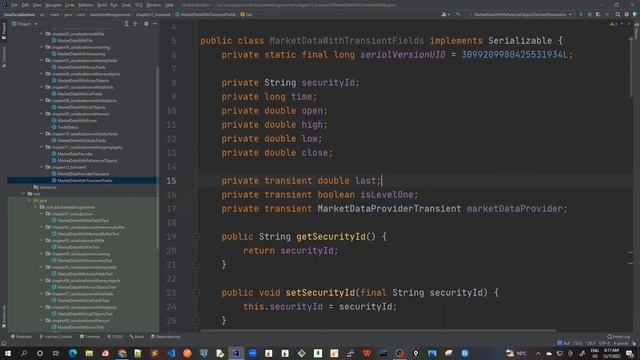Open the TODO tool window
Viewport: 640px width, 360px height.
click(115, 337)
